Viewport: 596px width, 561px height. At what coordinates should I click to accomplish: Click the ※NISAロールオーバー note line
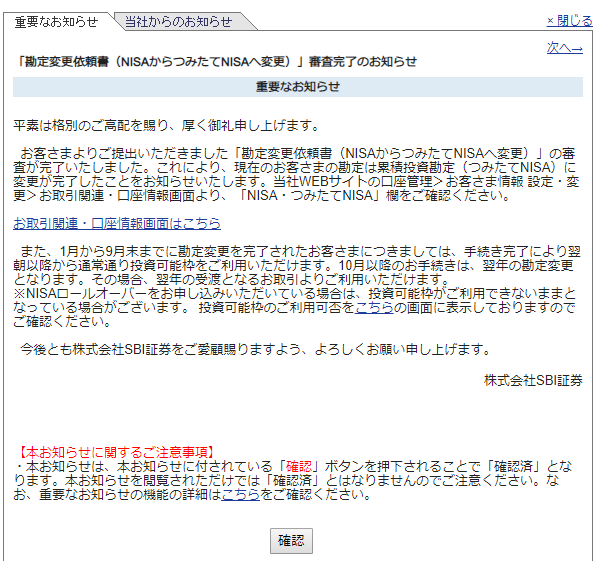click(295, 293)
